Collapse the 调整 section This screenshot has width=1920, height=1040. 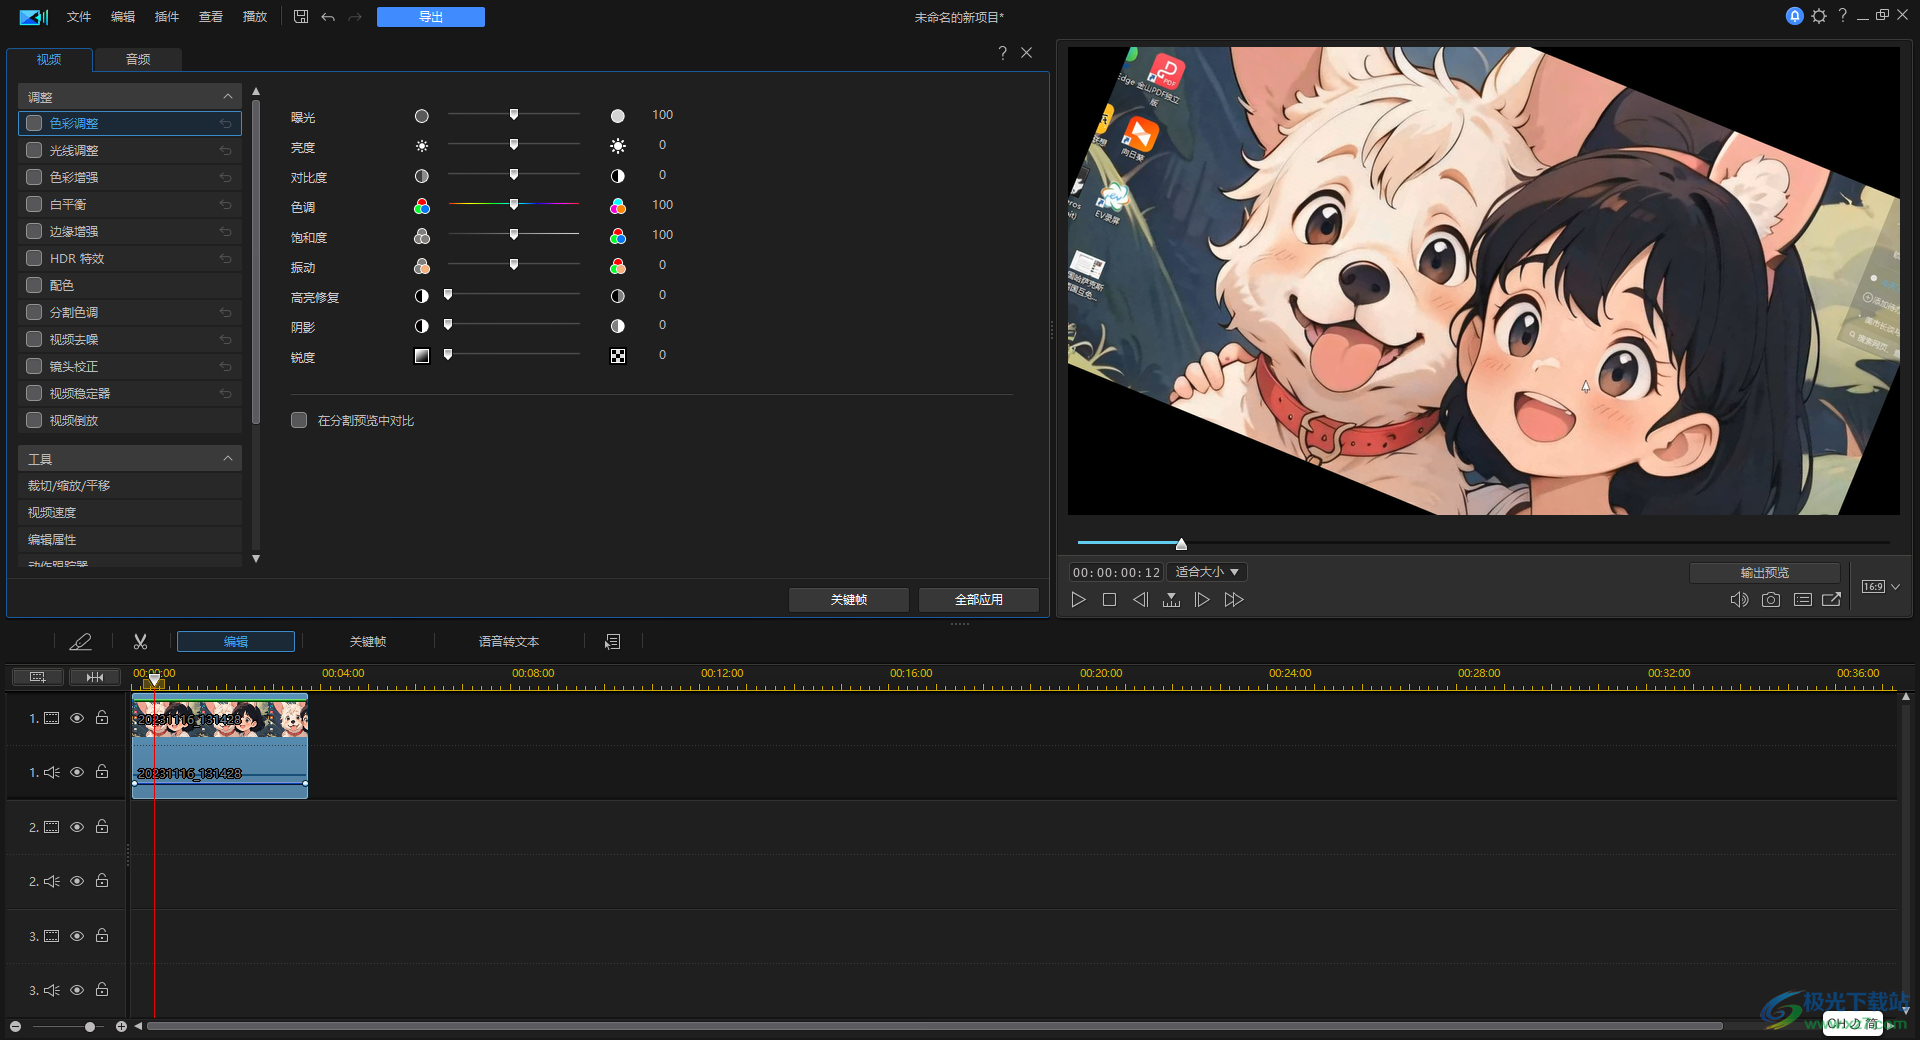[228, 97]
